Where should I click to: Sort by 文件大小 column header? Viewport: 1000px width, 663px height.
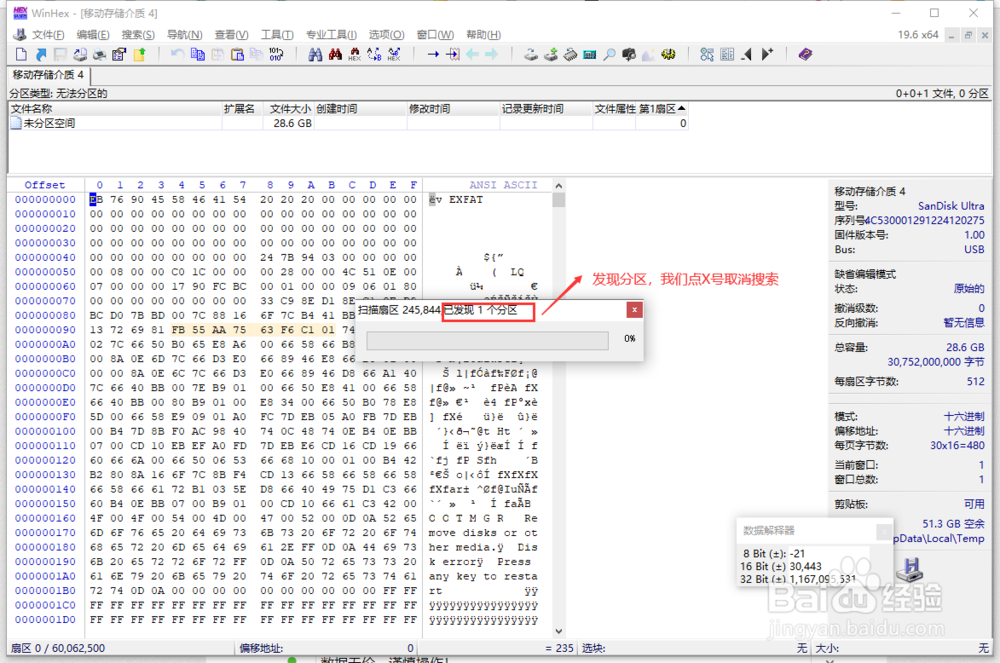point(290,108)
